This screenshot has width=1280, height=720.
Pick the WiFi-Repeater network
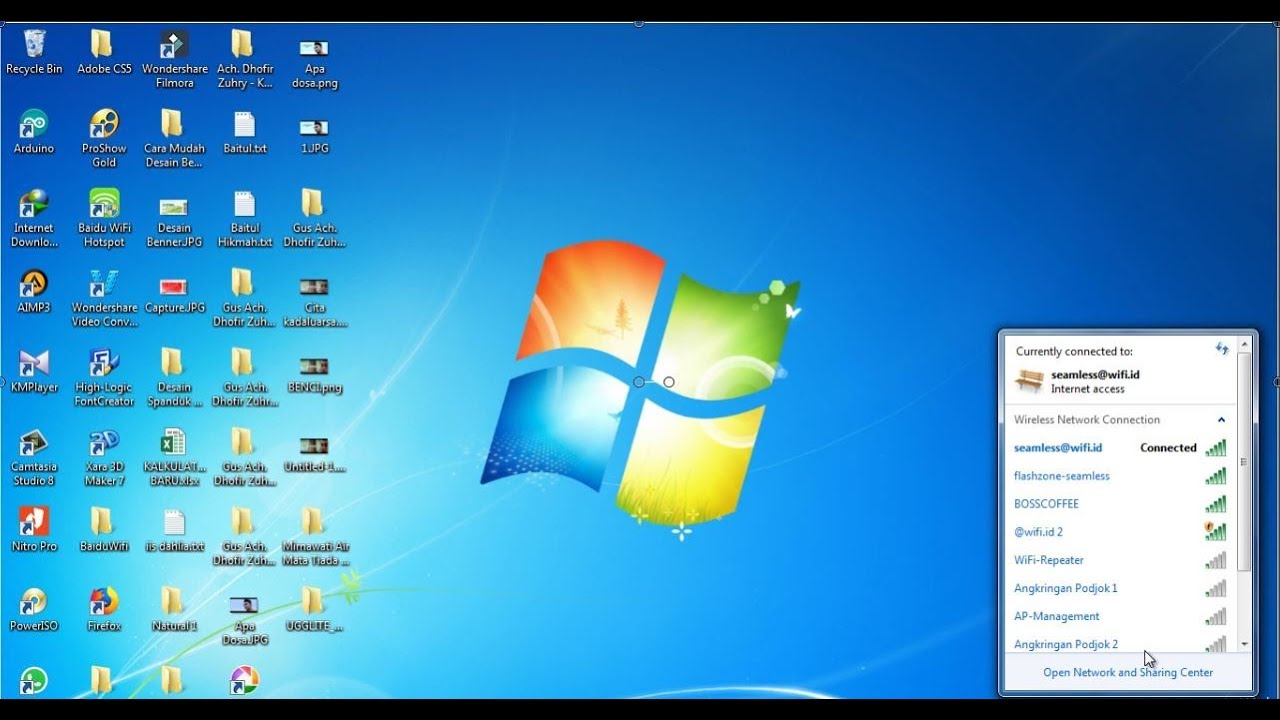point(1120,560)
